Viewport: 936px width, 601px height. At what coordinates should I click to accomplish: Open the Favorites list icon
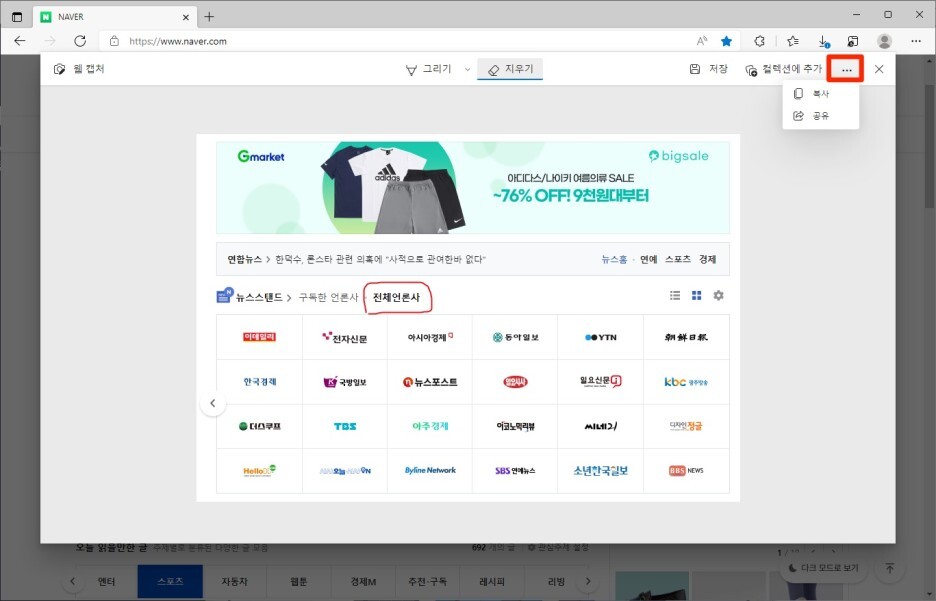[x=793, y=41]
